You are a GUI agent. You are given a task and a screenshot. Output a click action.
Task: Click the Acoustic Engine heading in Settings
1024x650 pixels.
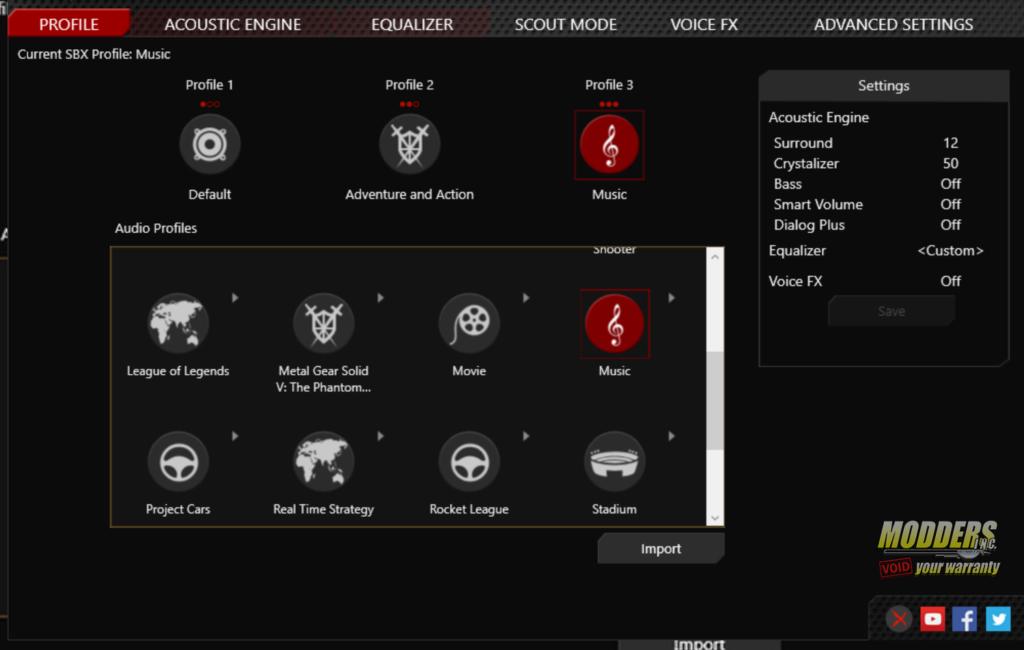[x=819, y=118]
